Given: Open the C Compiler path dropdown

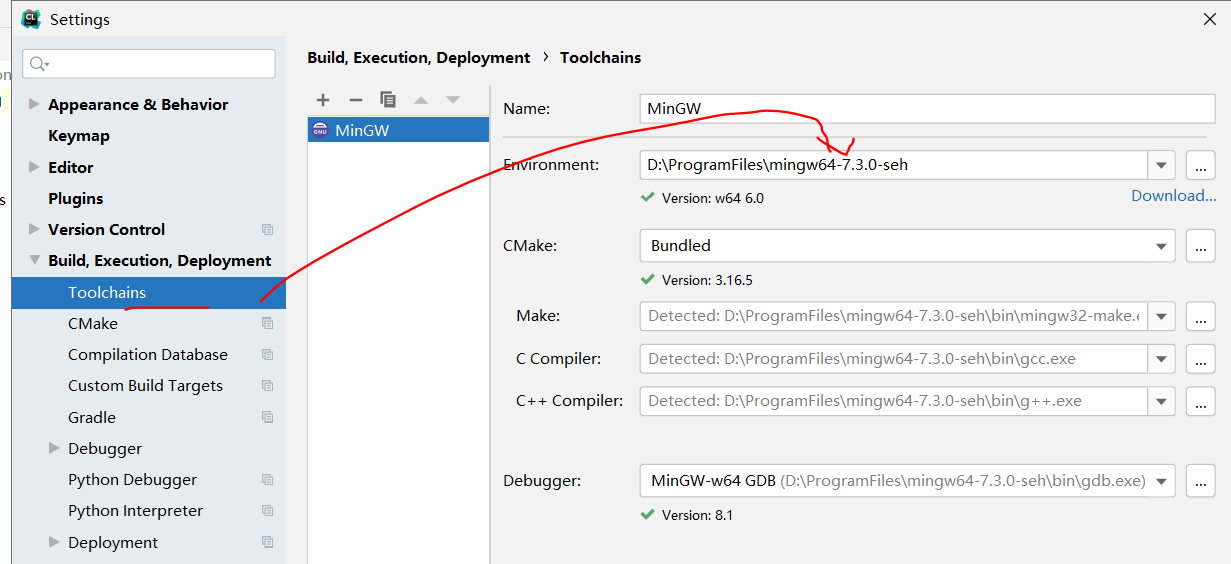Looking at the screenshot, I should [1161, 358].
